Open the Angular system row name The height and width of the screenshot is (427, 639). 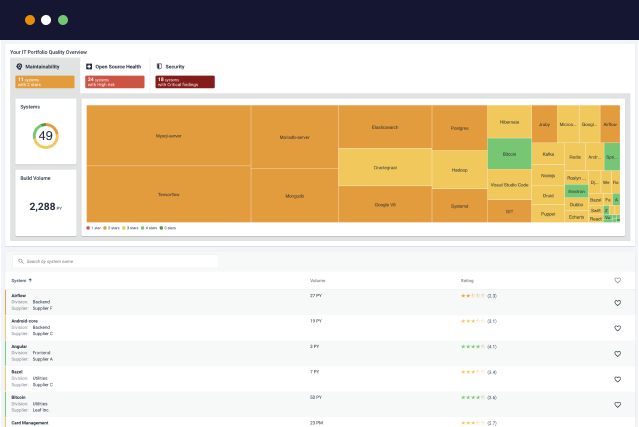pyautogui.click(x=19, y=346)
